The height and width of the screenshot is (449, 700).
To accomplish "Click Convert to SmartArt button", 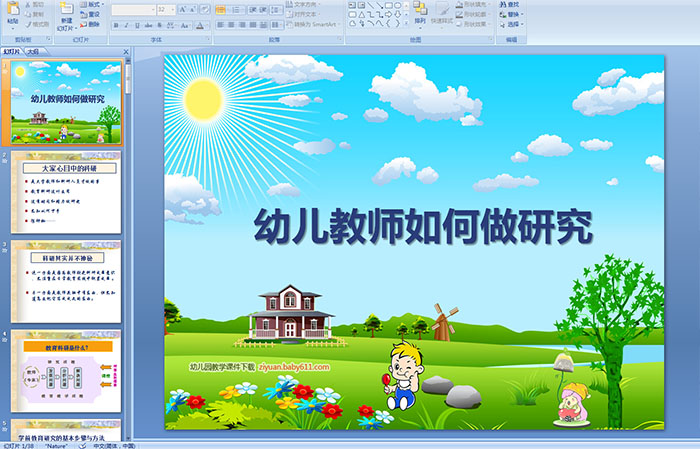I will 314,24.
